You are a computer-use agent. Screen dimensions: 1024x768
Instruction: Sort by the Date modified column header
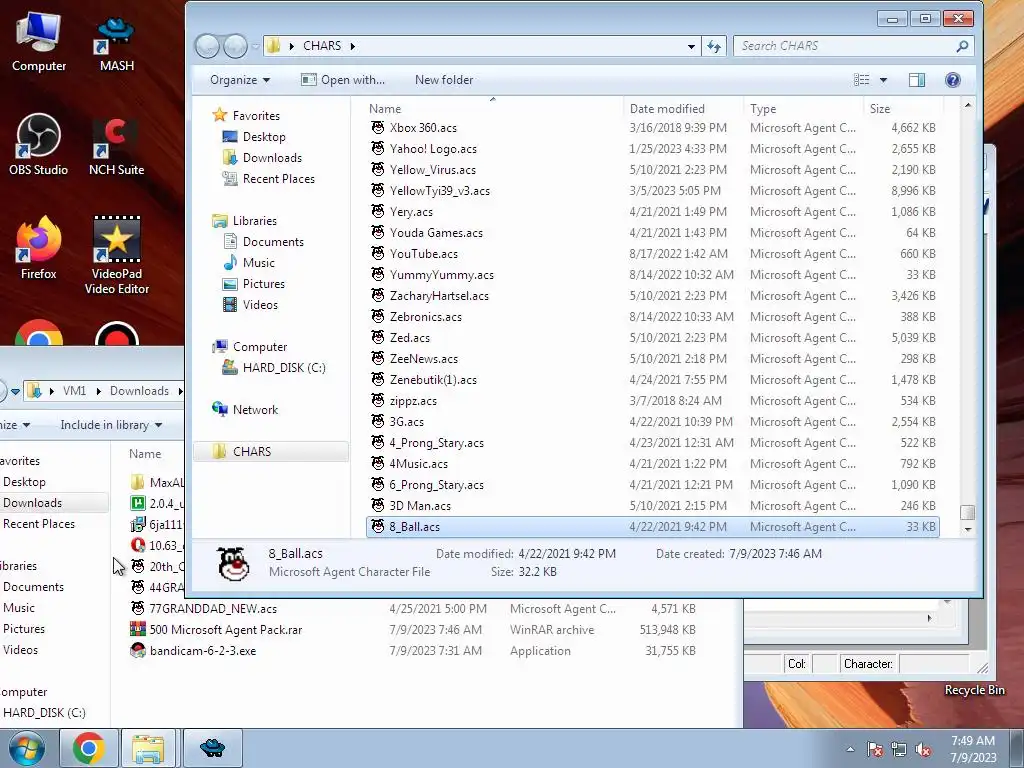tap(682, 108)
